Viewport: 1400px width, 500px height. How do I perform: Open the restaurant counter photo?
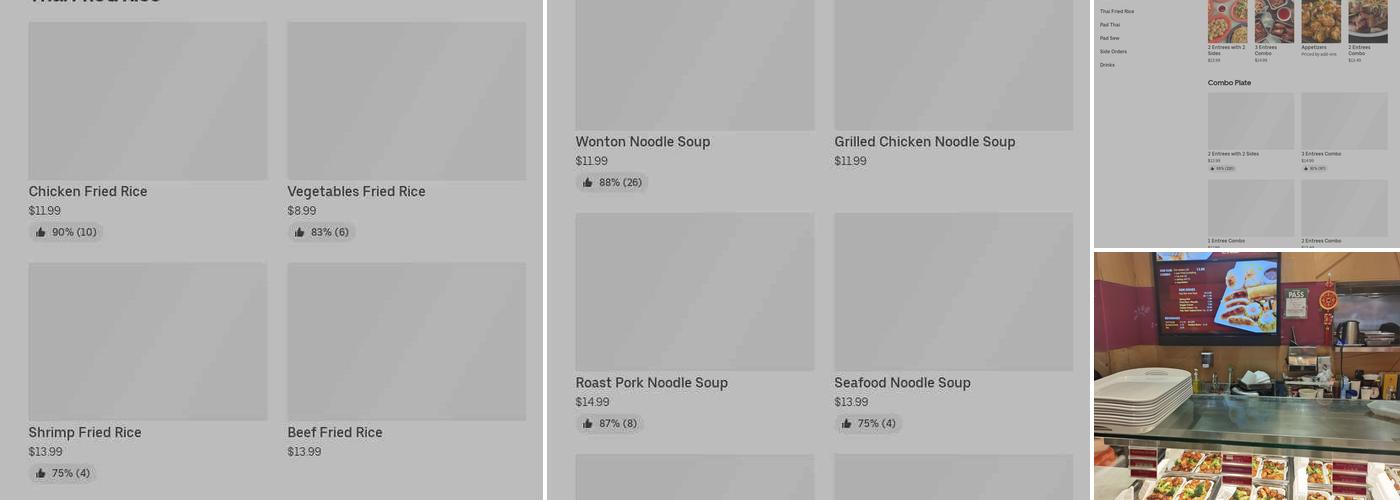coord(1246,375)
